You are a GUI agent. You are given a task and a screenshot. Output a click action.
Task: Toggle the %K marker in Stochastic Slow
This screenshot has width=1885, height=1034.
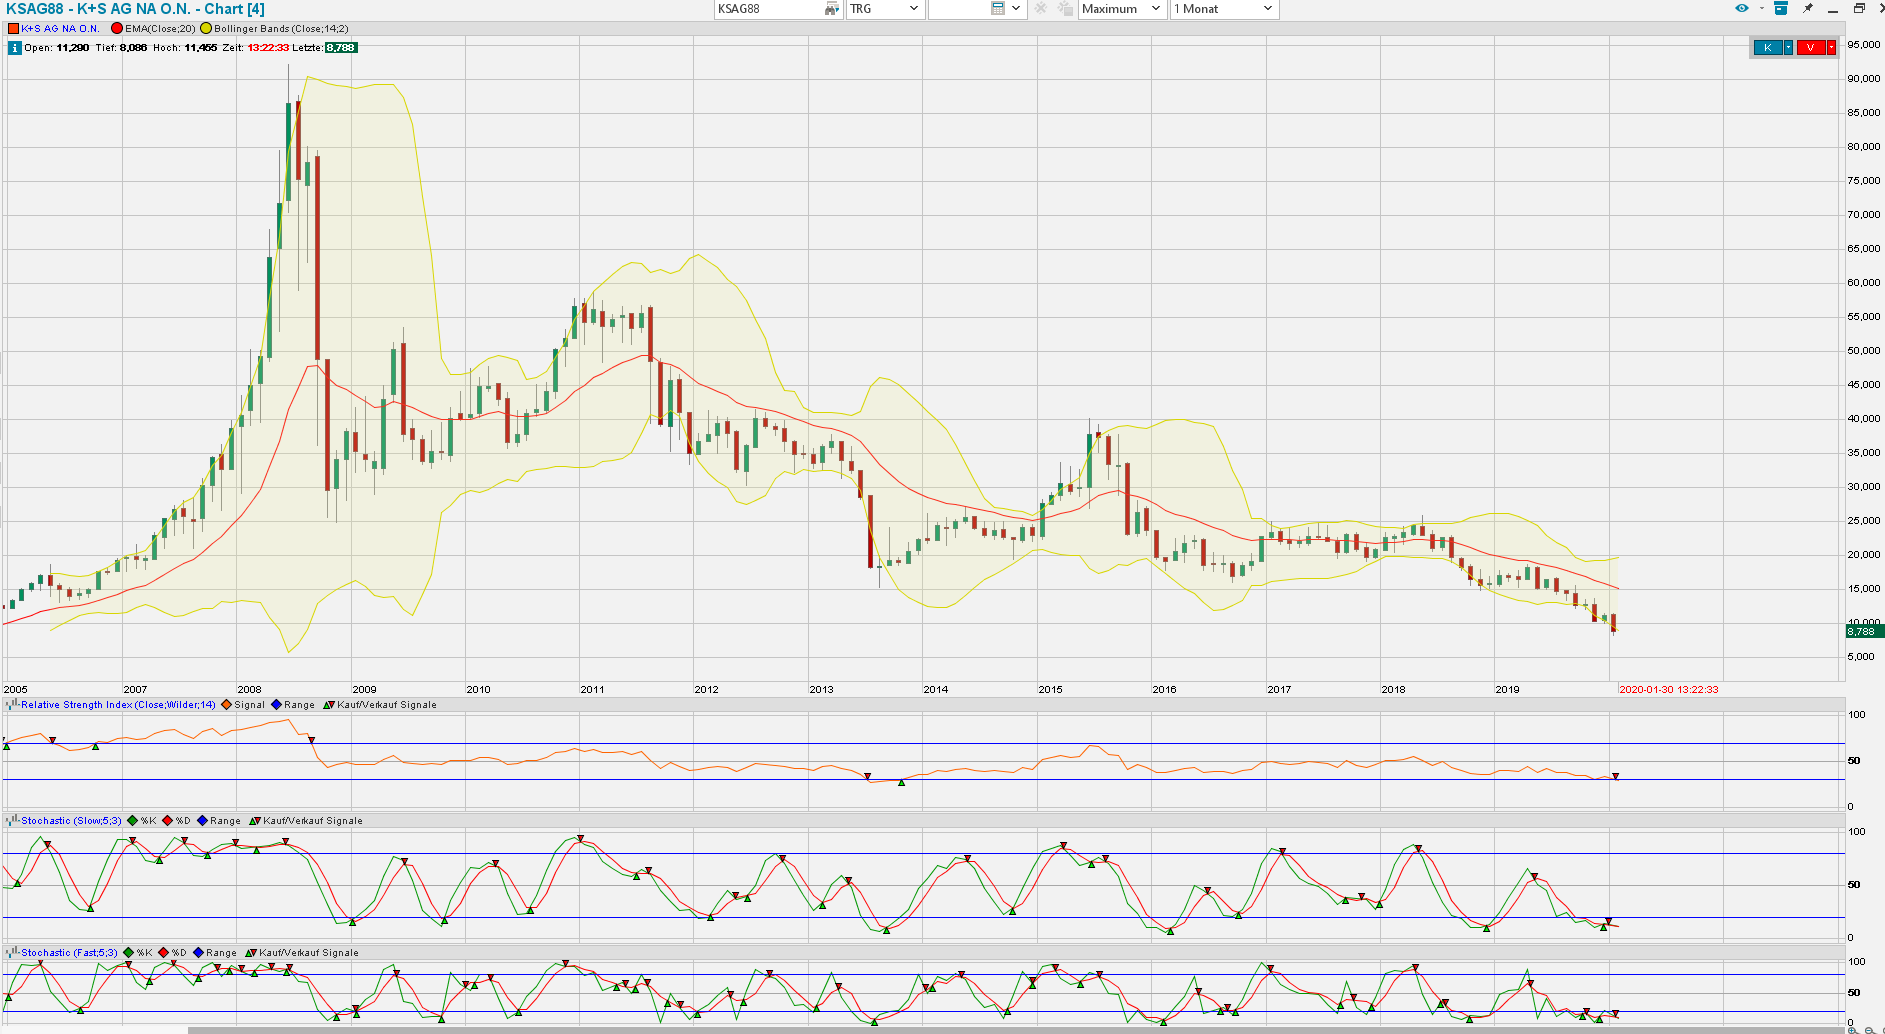coord(132,821)
